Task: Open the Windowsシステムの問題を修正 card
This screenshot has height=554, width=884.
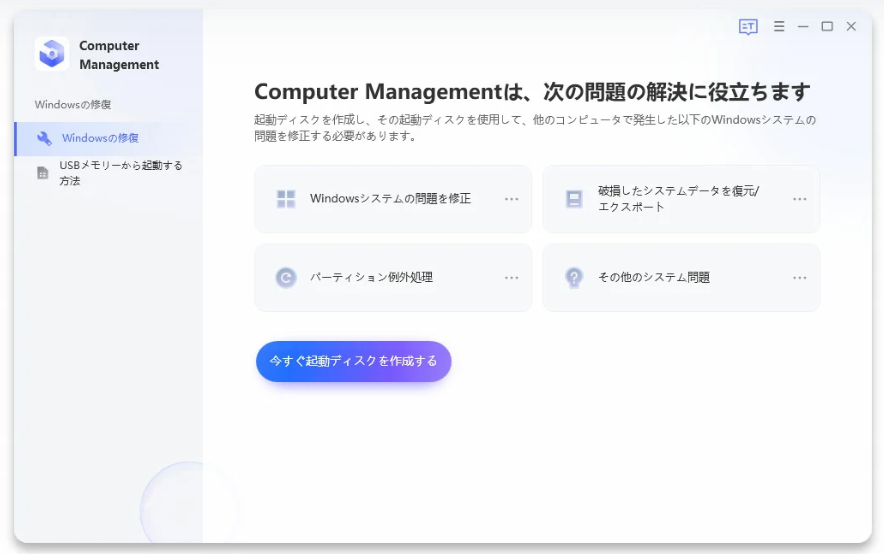Action: click(x=393, y=199)
